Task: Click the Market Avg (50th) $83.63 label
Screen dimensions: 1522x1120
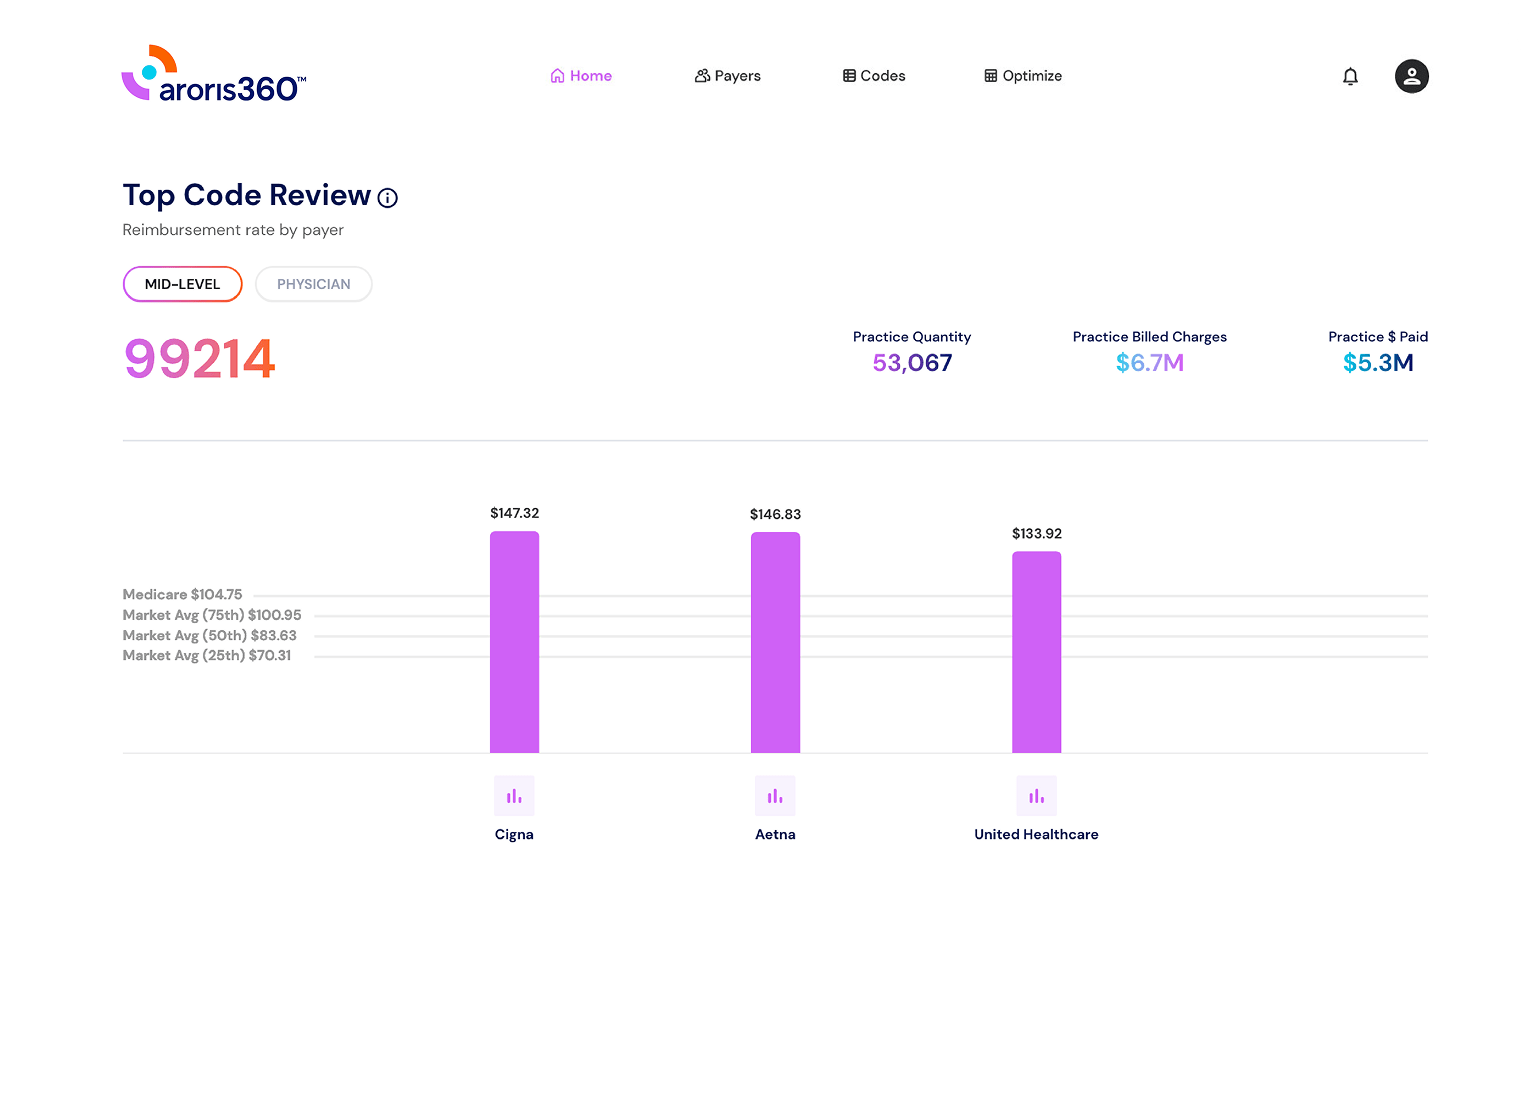Action: click(x=210, y=635)
